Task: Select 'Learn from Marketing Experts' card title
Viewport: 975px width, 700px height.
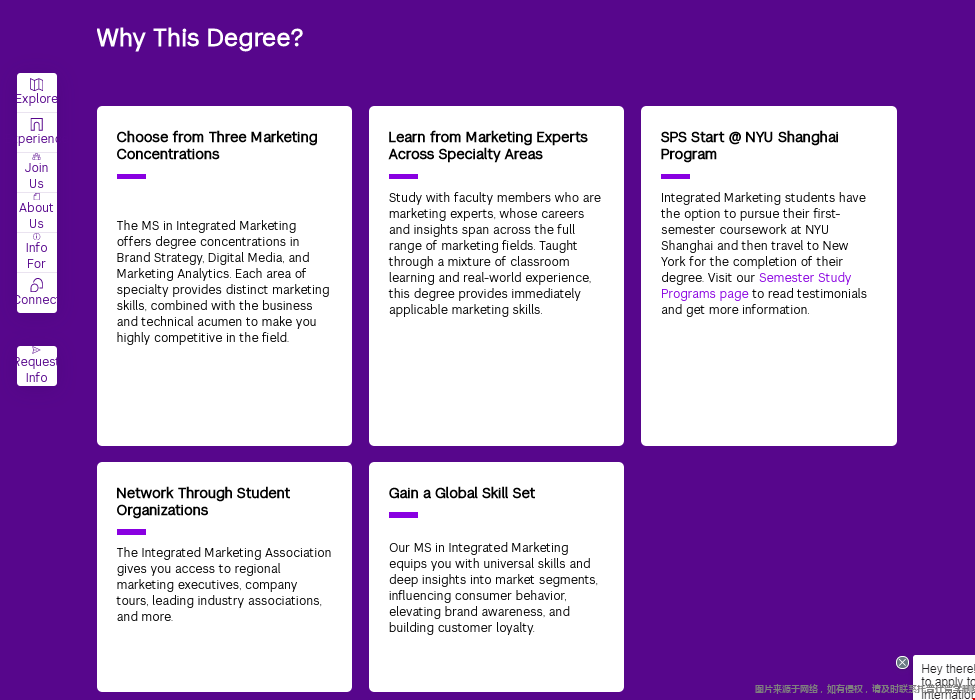Action: coord(488,145)
